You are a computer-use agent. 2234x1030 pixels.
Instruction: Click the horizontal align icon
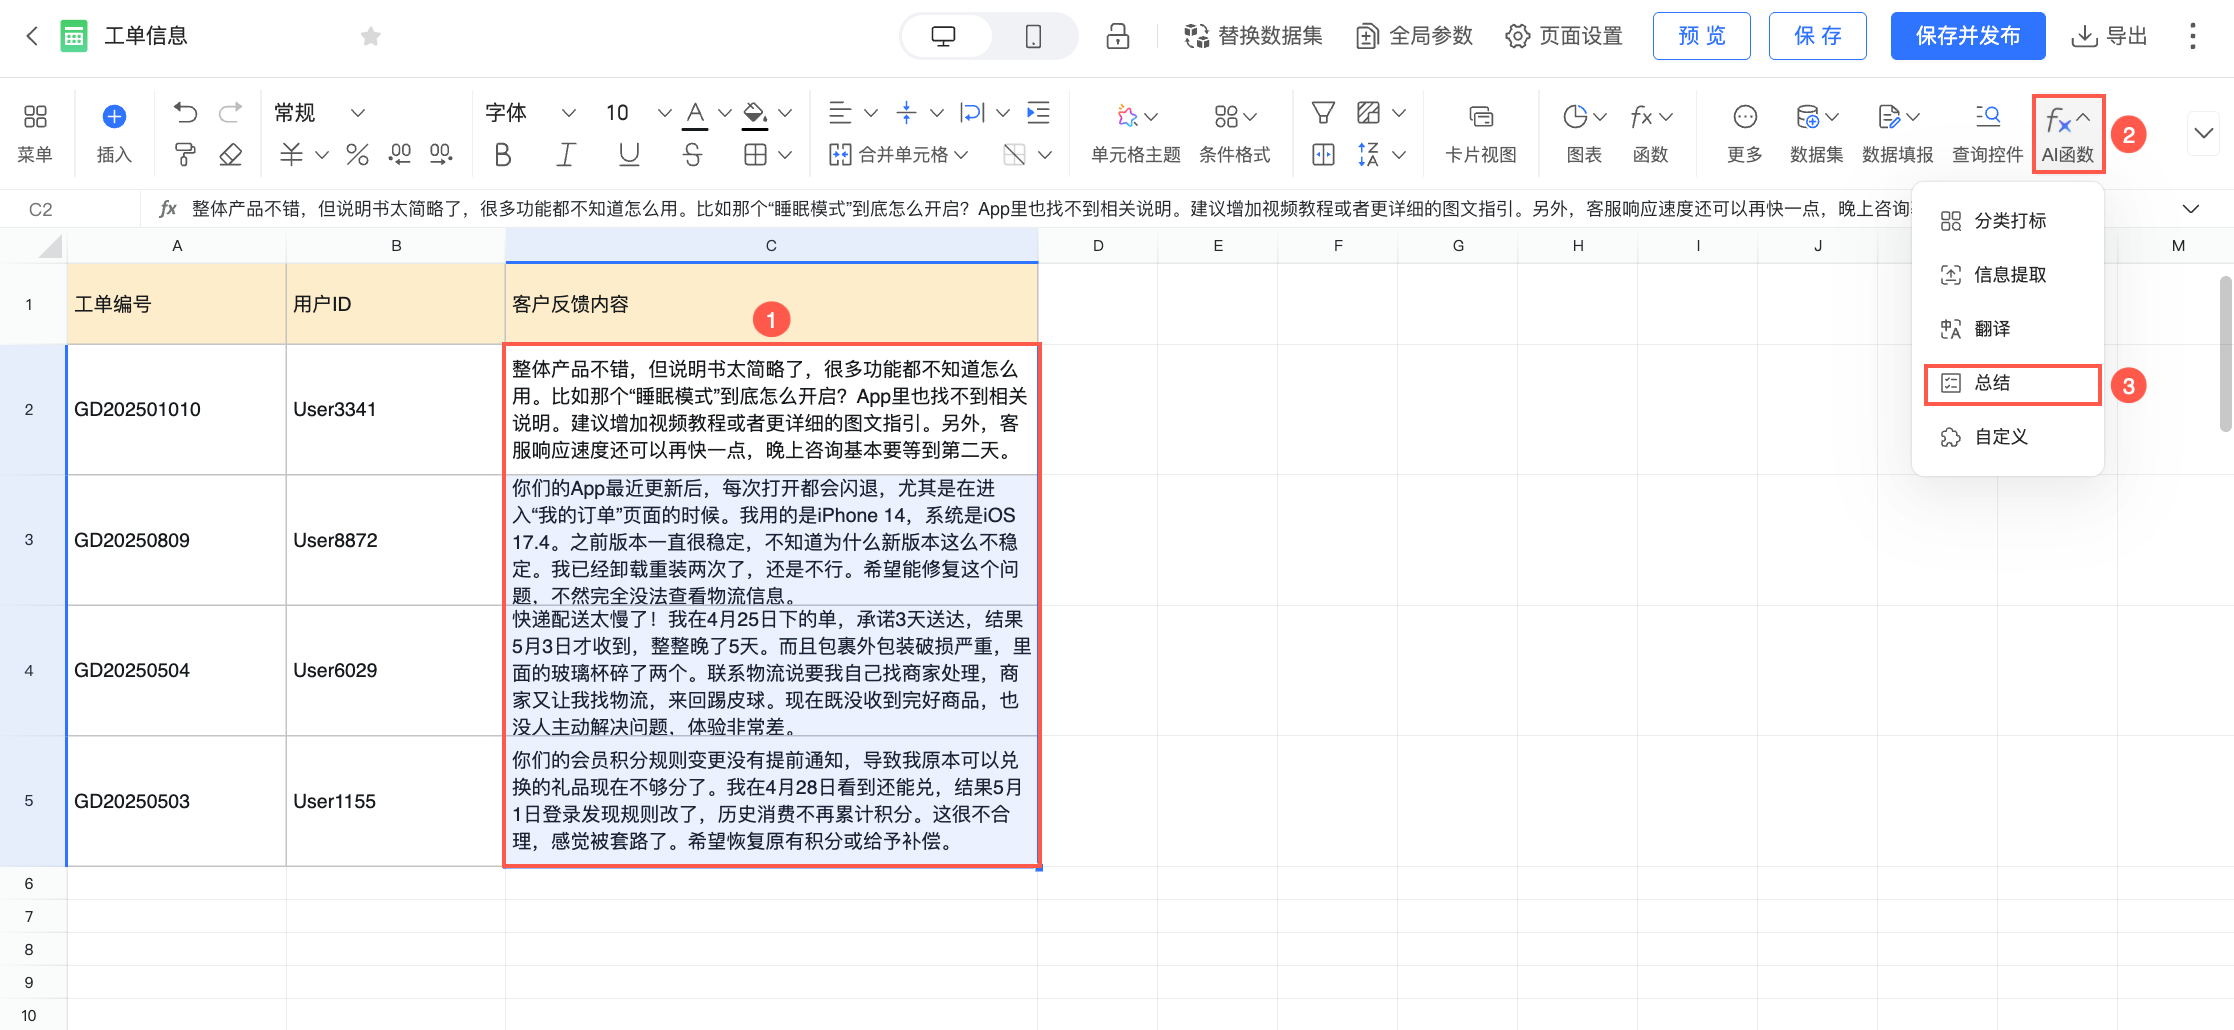tap(841, 113)
